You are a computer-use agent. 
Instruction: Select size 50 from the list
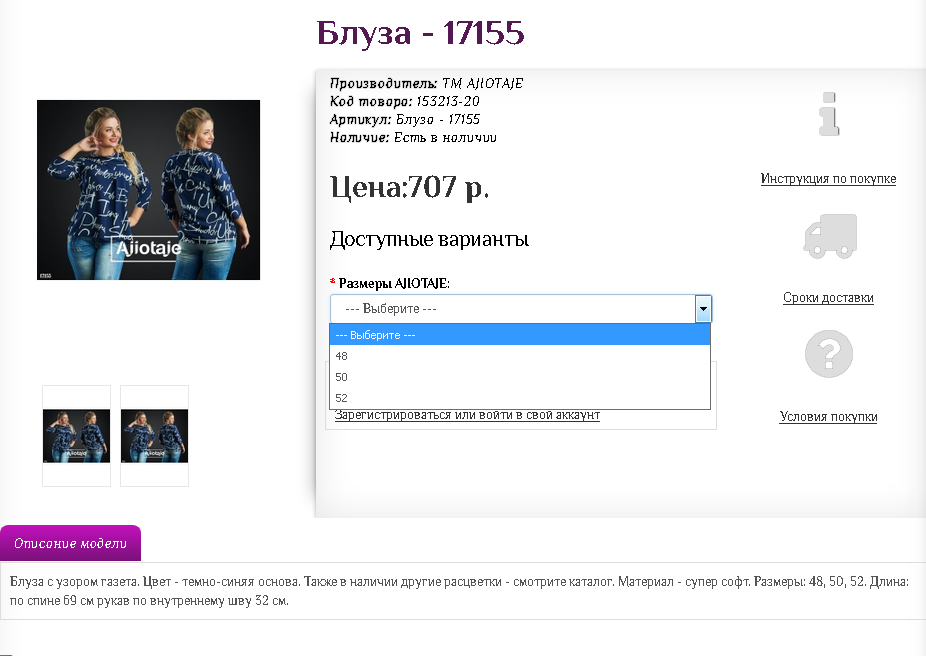[520, 377]
